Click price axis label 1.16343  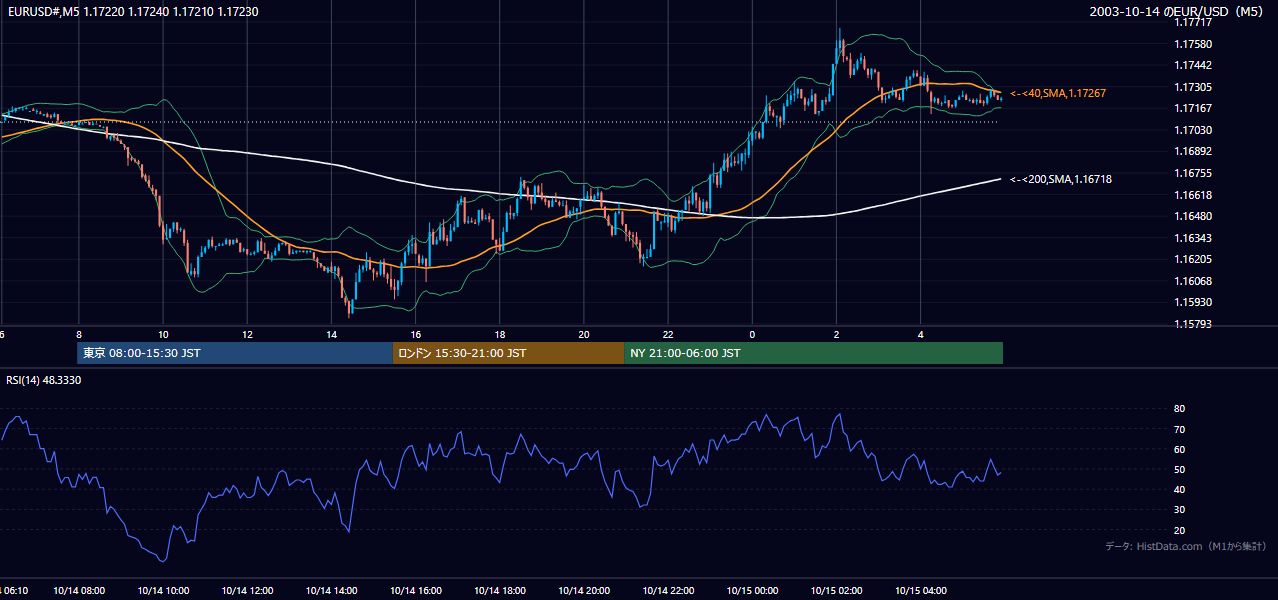[1193, 238]
